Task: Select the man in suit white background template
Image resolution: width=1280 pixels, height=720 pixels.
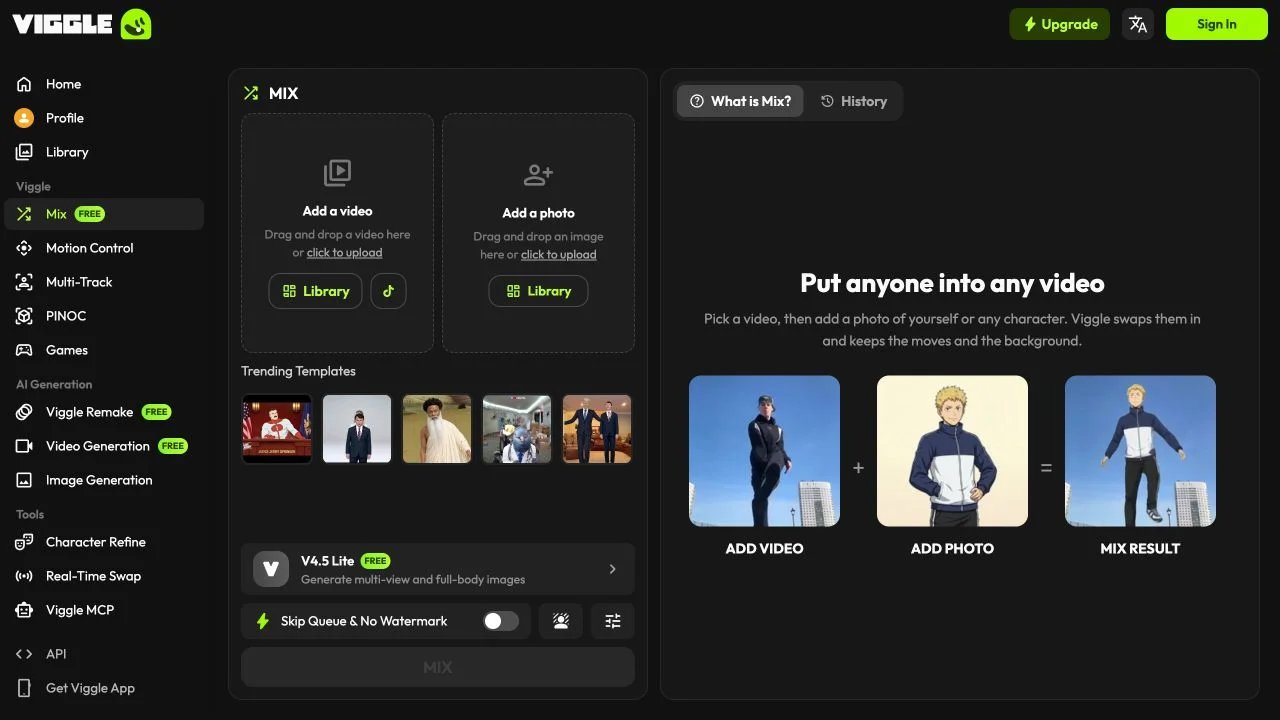Action: pos(357,429)
